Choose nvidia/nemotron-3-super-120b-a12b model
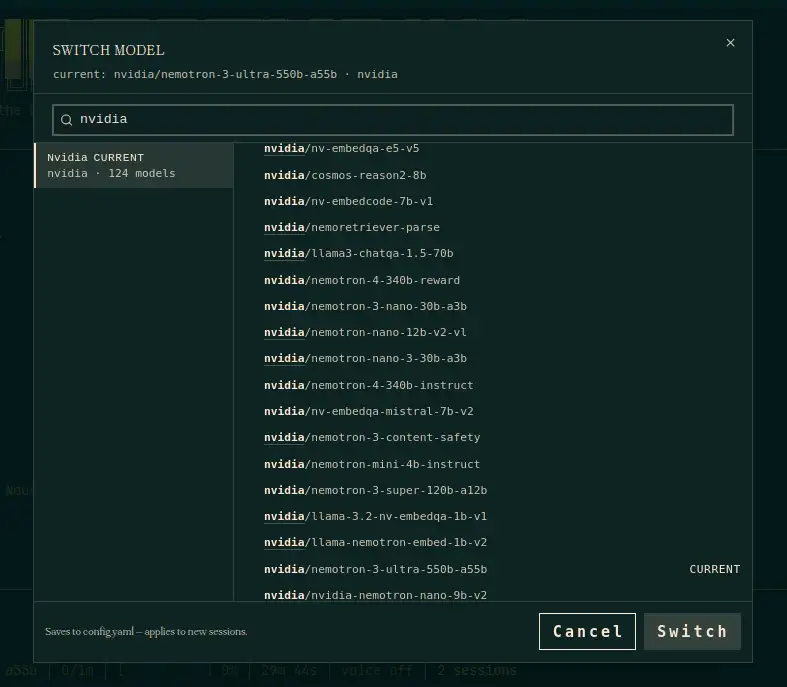Image resolution: width=787 pixels, height=687 pixels. (494, 490)
